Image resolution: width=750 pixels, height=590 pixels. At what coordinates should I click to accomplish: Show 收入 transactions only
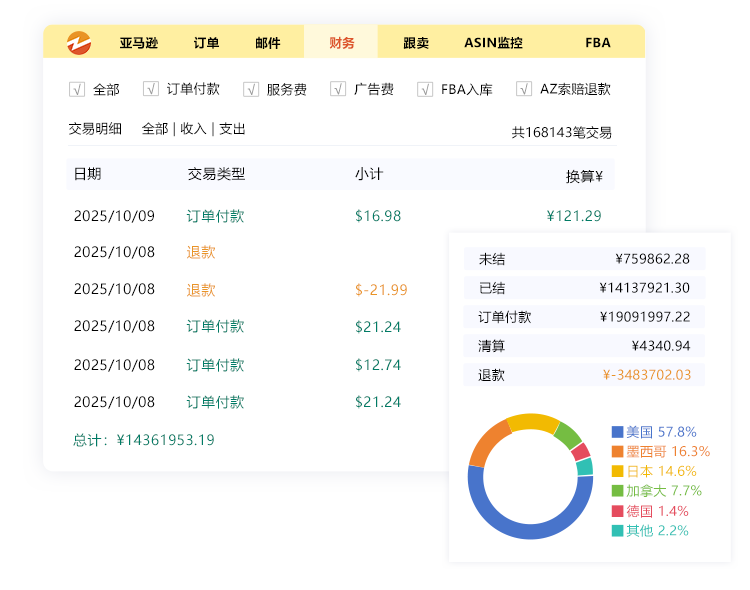click(x=193, y=129)
